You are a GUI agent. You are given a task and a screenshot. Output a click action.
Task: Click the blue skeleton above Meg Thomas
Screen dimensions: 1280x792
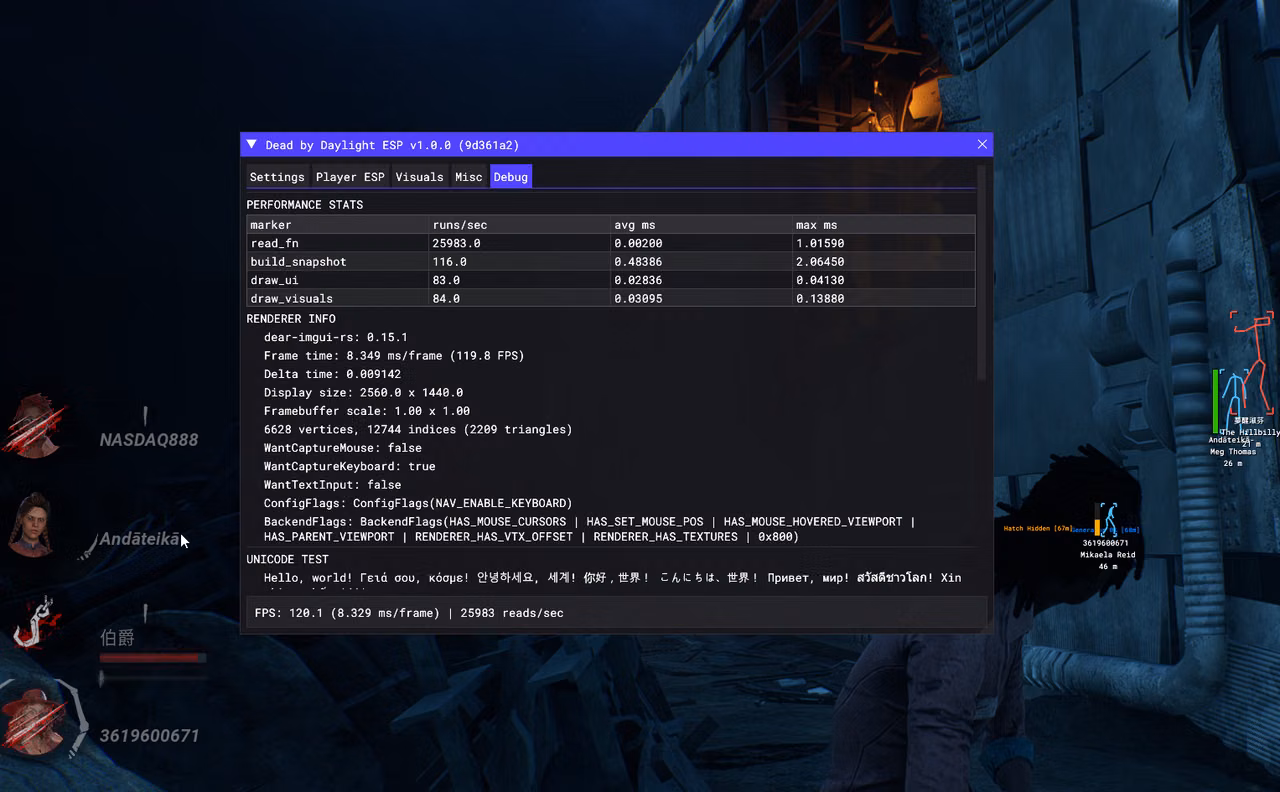coord(1233,401)
